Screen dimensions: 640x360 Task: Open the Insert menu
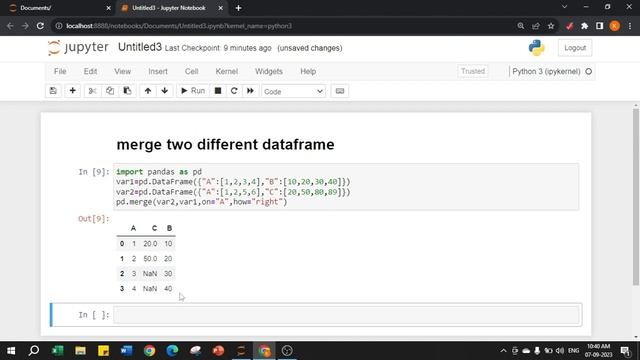(x=158, y=71)
